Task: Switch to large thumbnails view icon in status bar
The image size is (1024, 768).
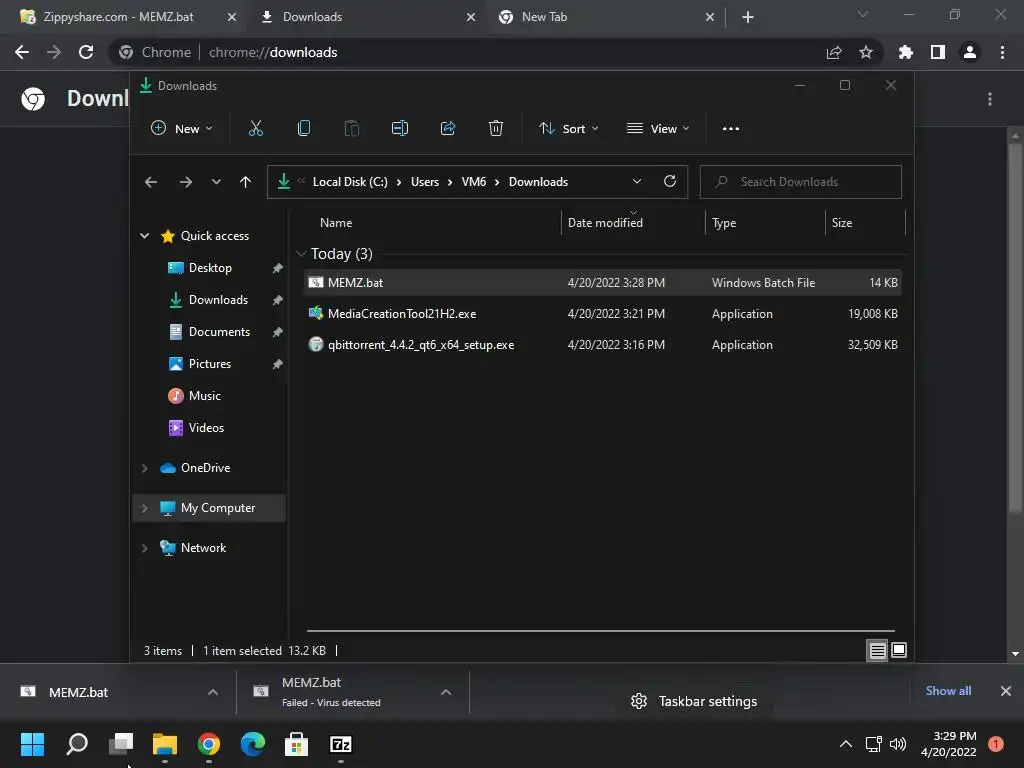Action: (899, 650)
